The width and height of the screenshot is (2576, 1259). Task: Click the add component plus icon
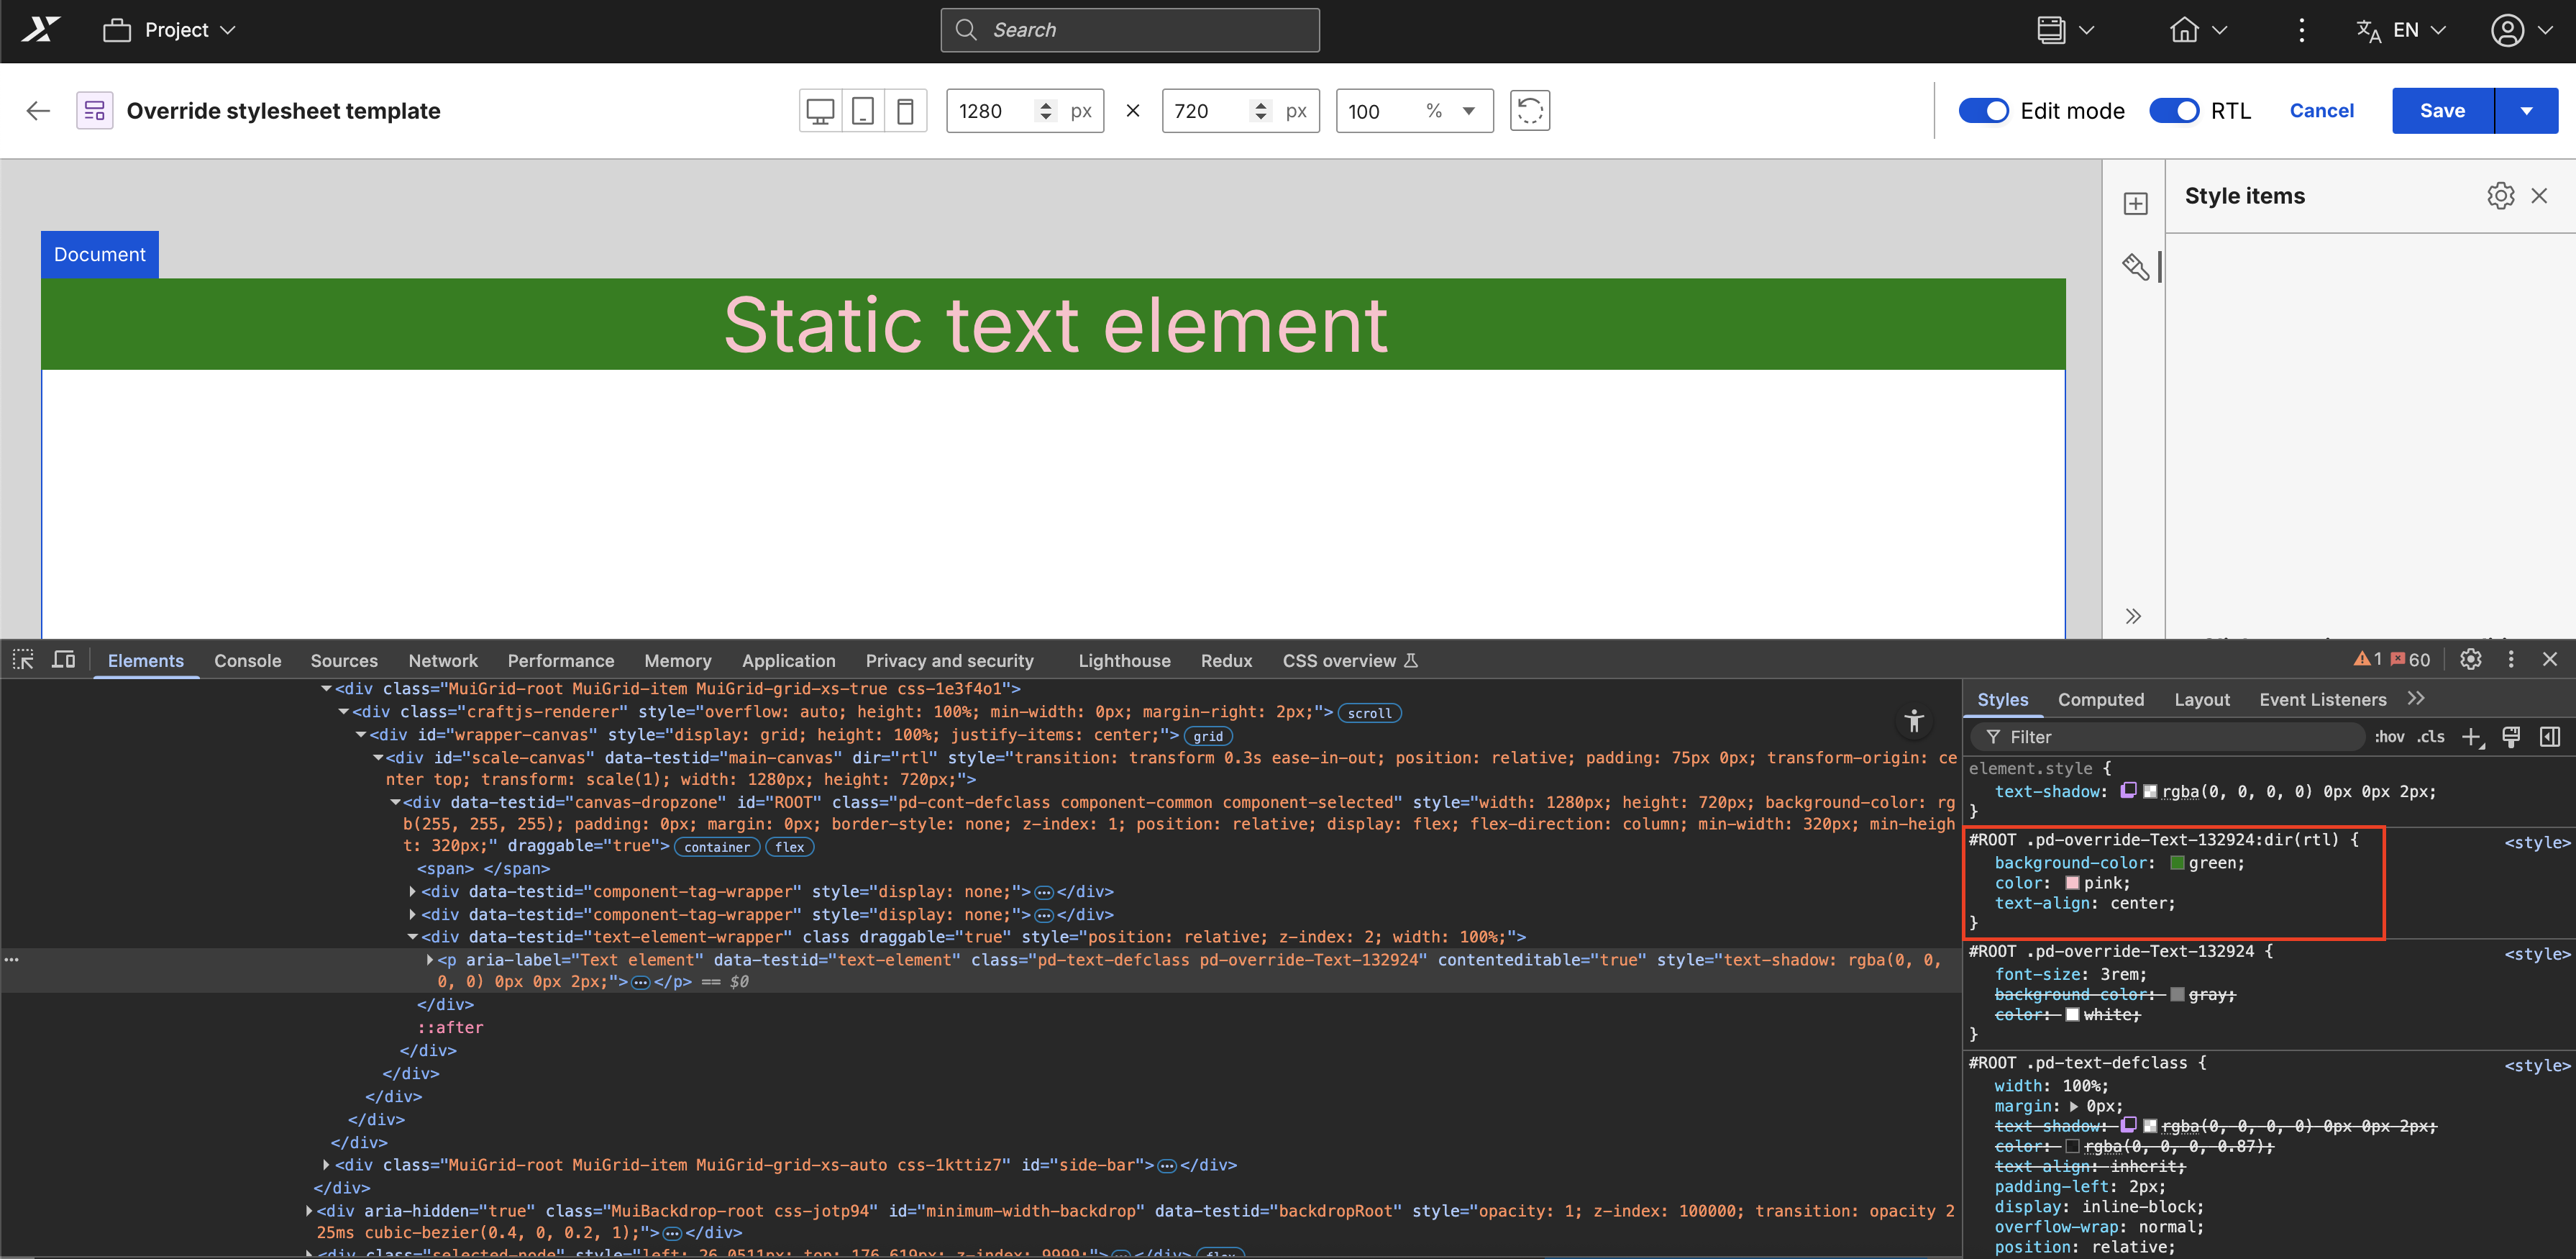tap(2135, 204)
